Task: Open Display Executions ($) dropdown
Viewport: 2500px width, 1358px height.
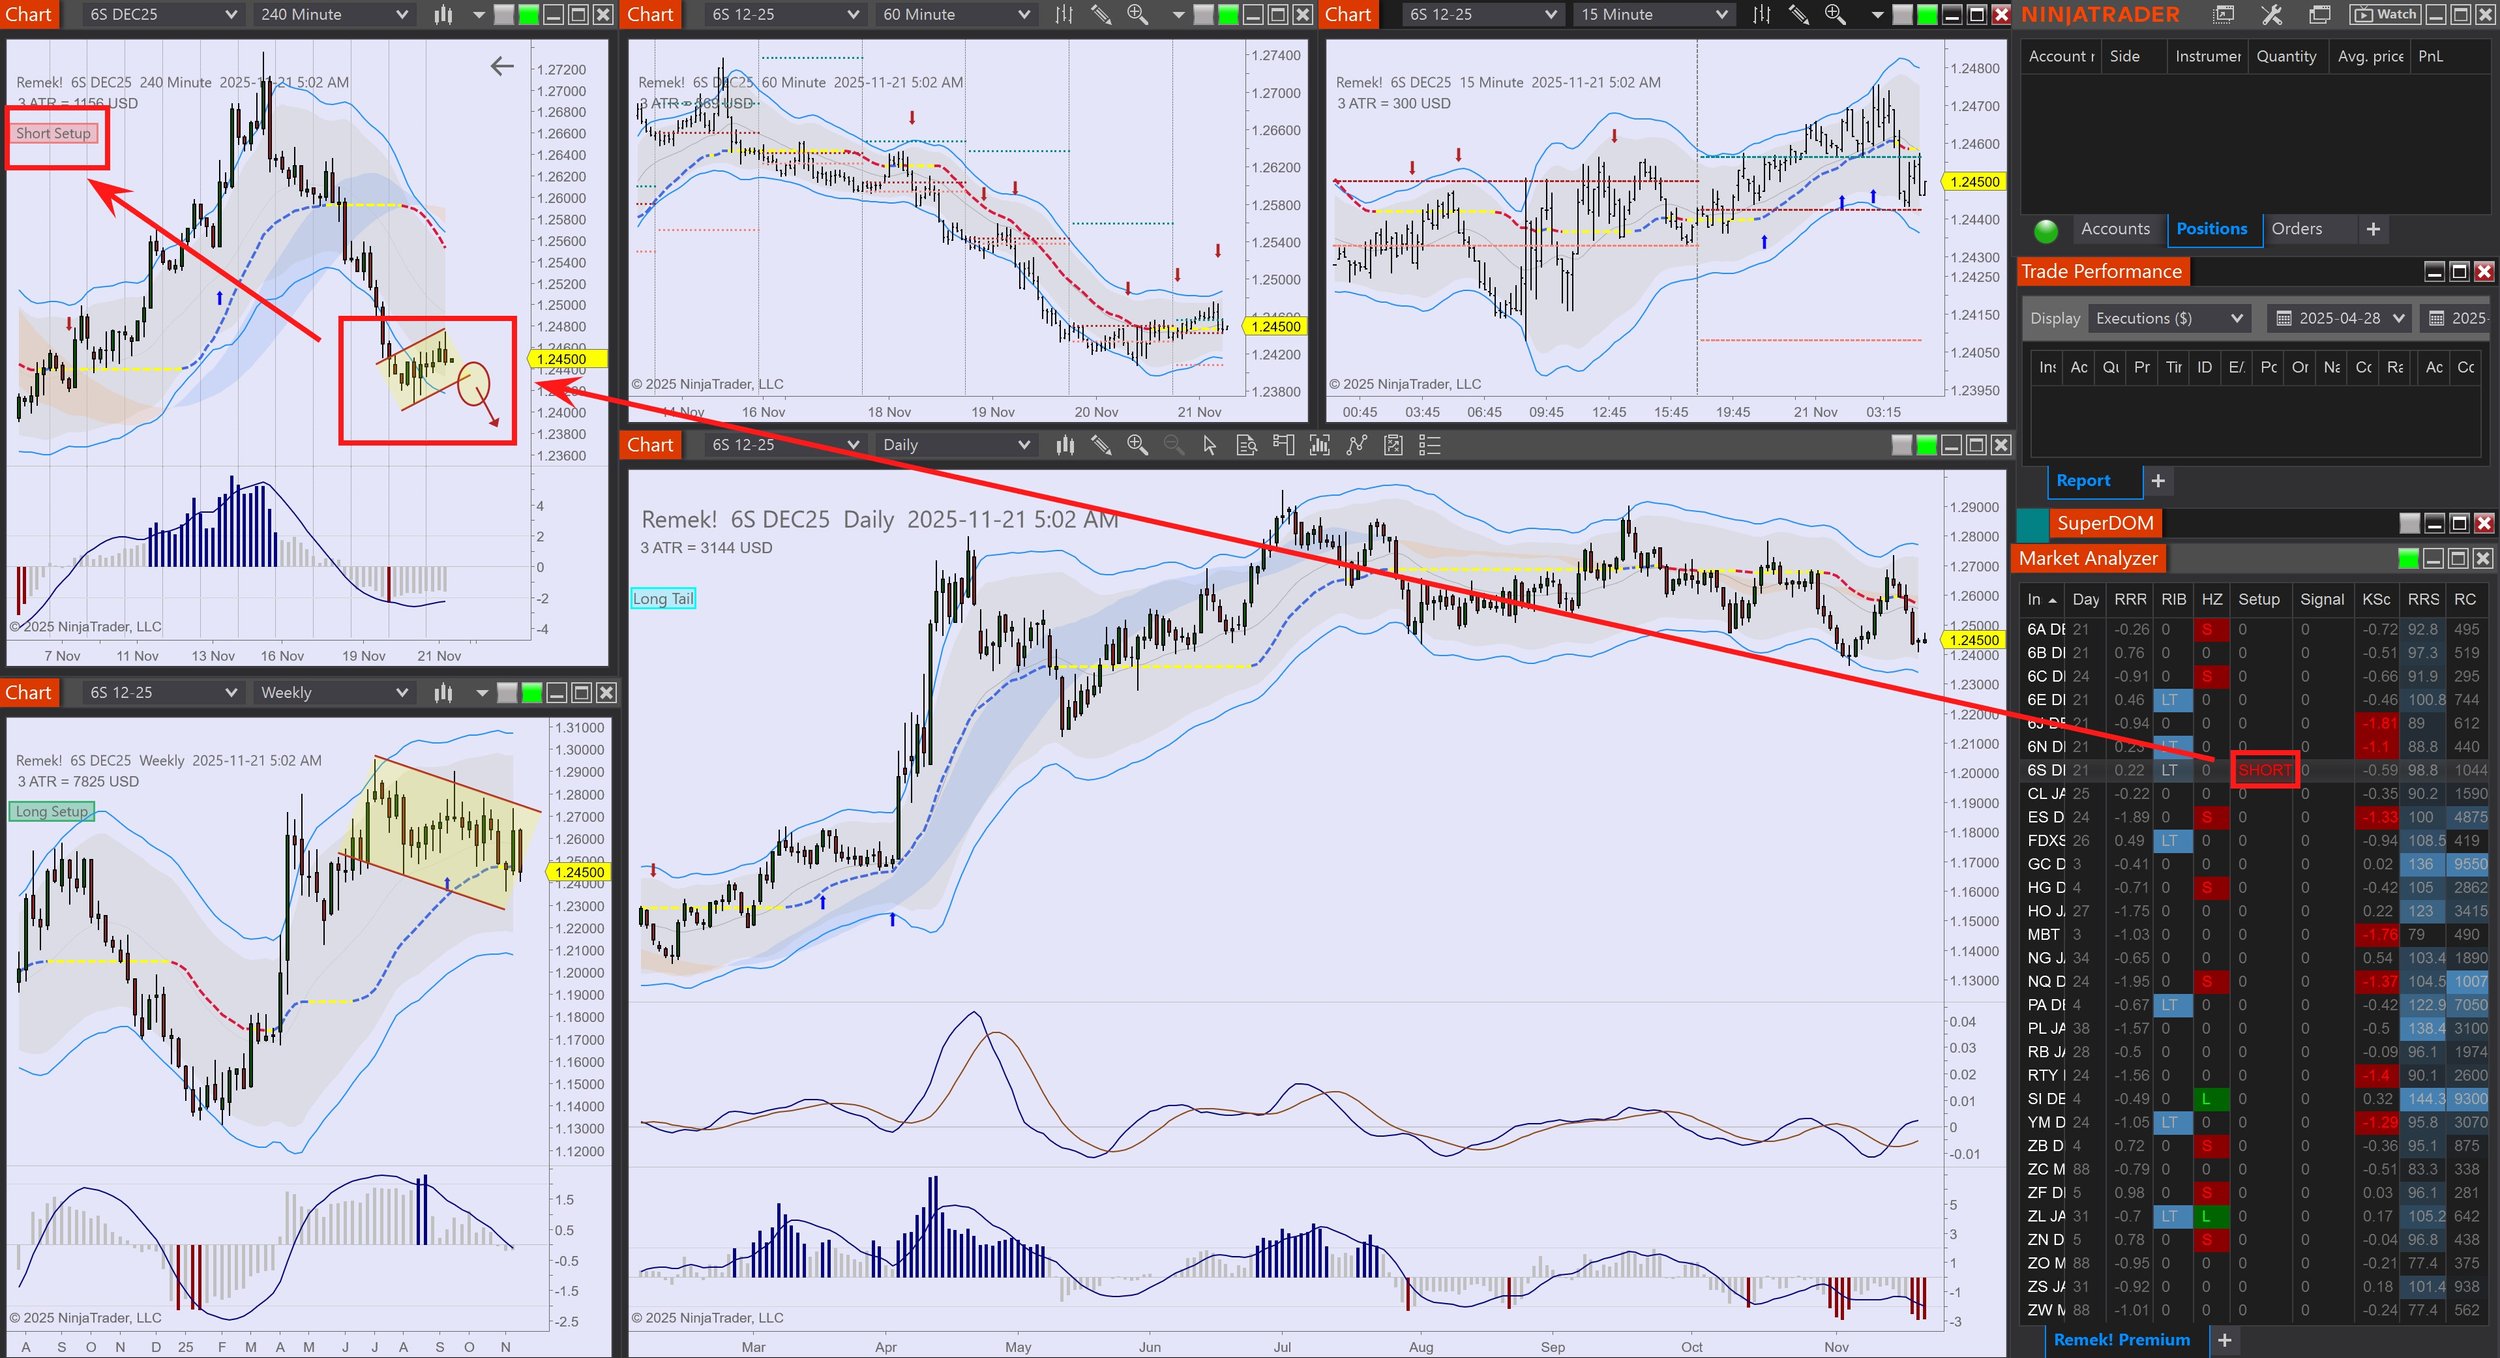Action: pyautogui.click(x=2169, y=318)
